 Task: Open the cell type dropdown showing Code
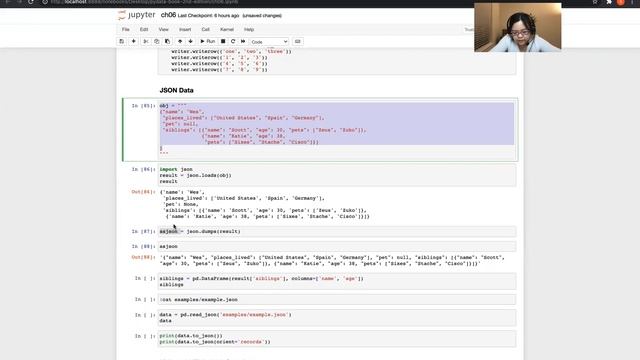(x=269, y=42)
